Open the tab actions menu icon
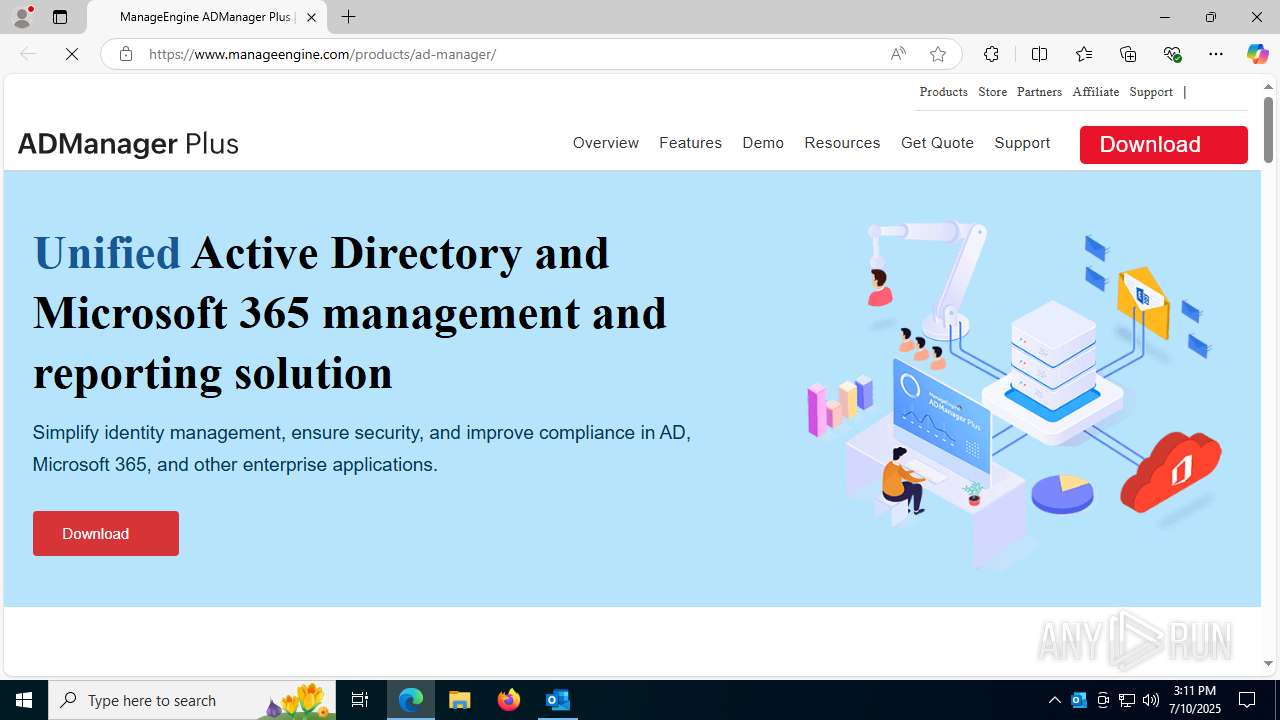Viewport: 1280px width, 720px height. coord(60,17)
